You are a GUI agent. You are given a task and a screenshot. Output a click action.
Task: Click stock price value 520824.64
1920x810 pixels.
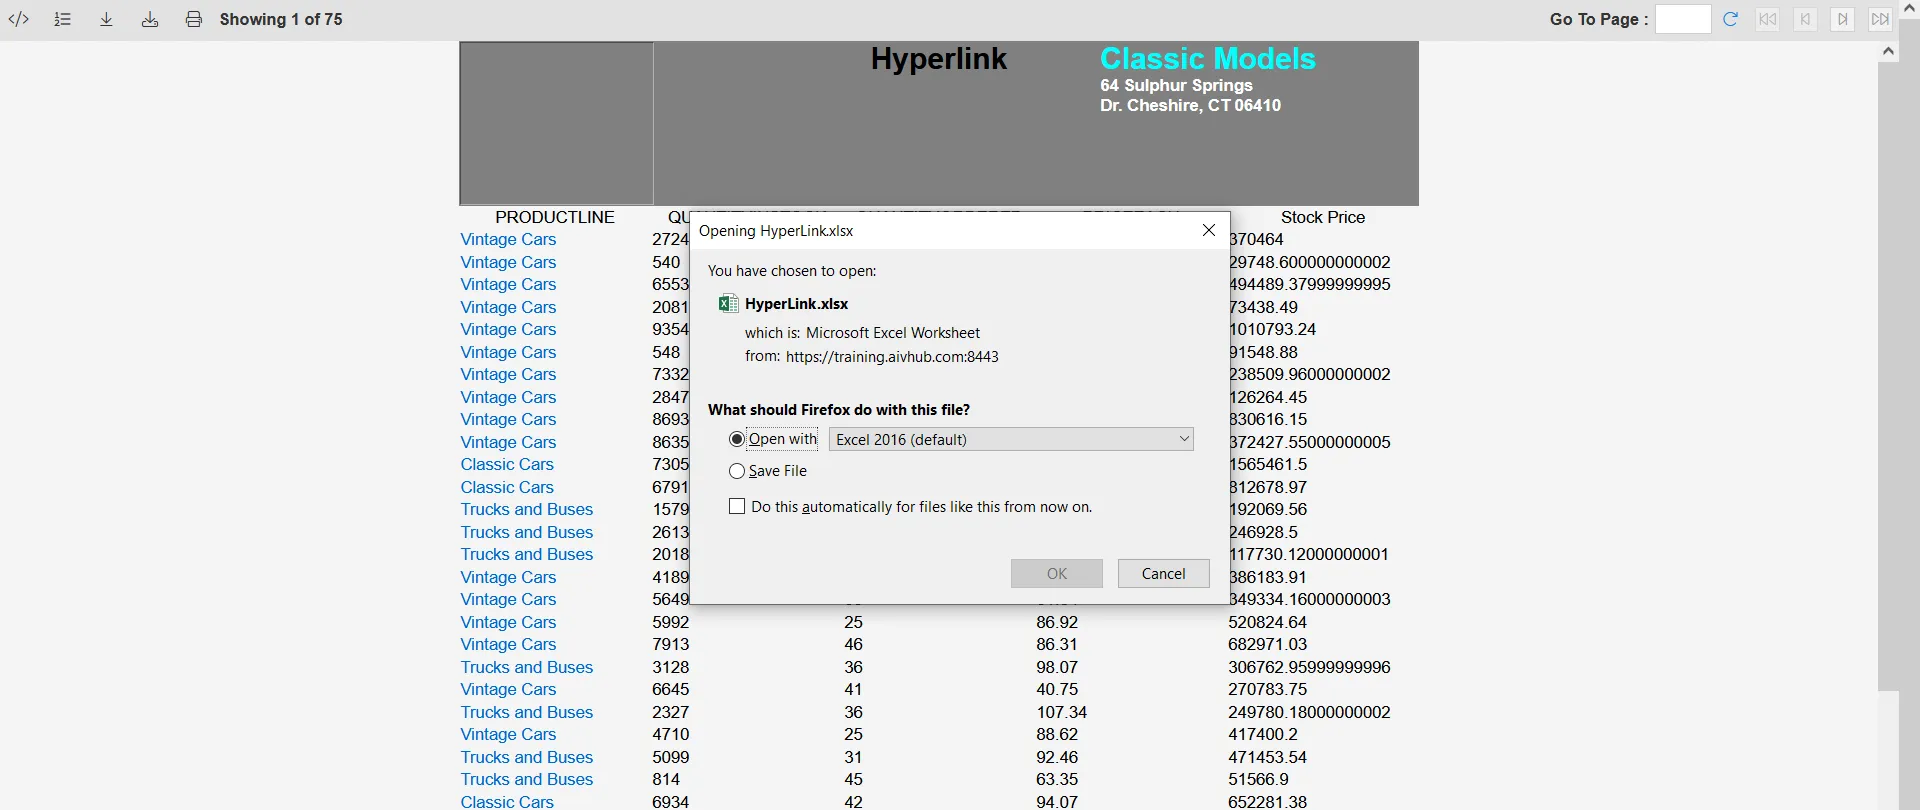click(1268, 622)
